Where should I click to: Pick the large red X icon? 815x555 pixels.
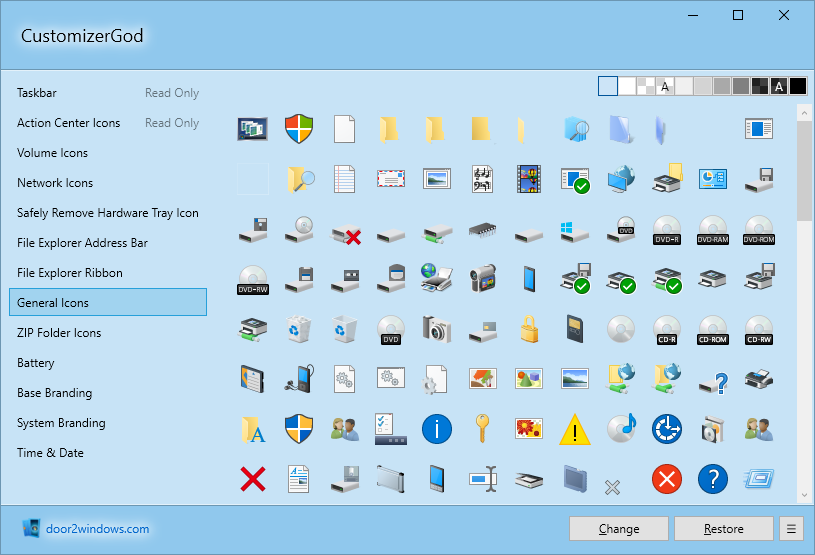[253, 479]
